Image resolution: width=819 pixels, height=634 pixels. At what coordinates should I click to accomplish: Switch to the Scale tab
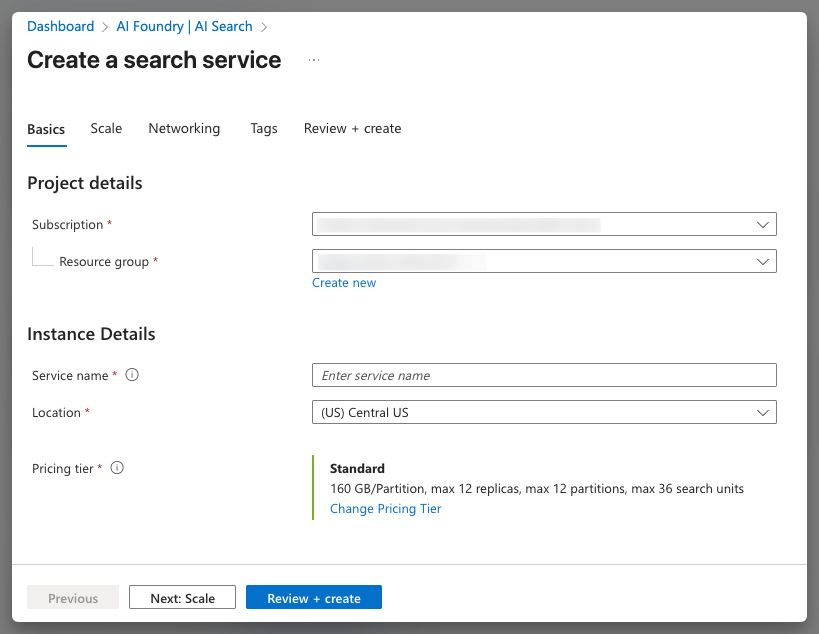point(106,129)
